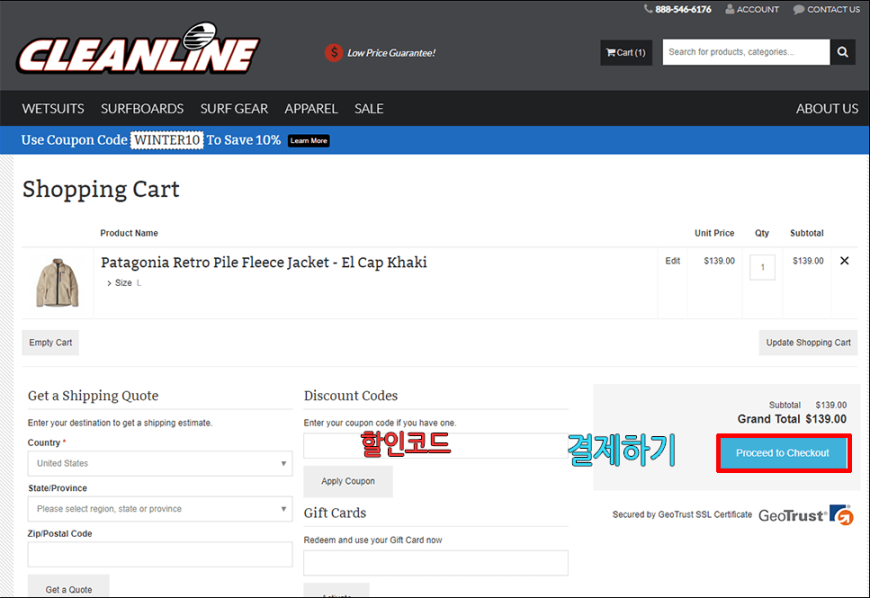Click Update Shopping Cart button
This screenshot has height=598, width=870.
tap(808, 343)
